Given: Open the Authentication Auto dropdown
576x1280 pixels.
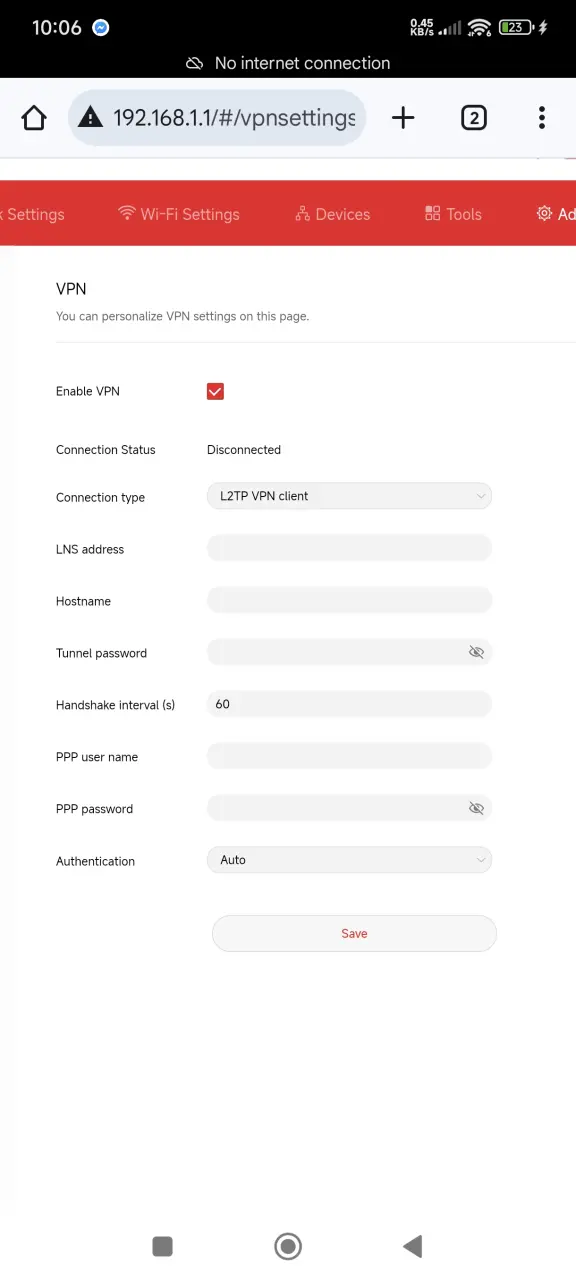Looking at the screenshot, I should (349, 860).
